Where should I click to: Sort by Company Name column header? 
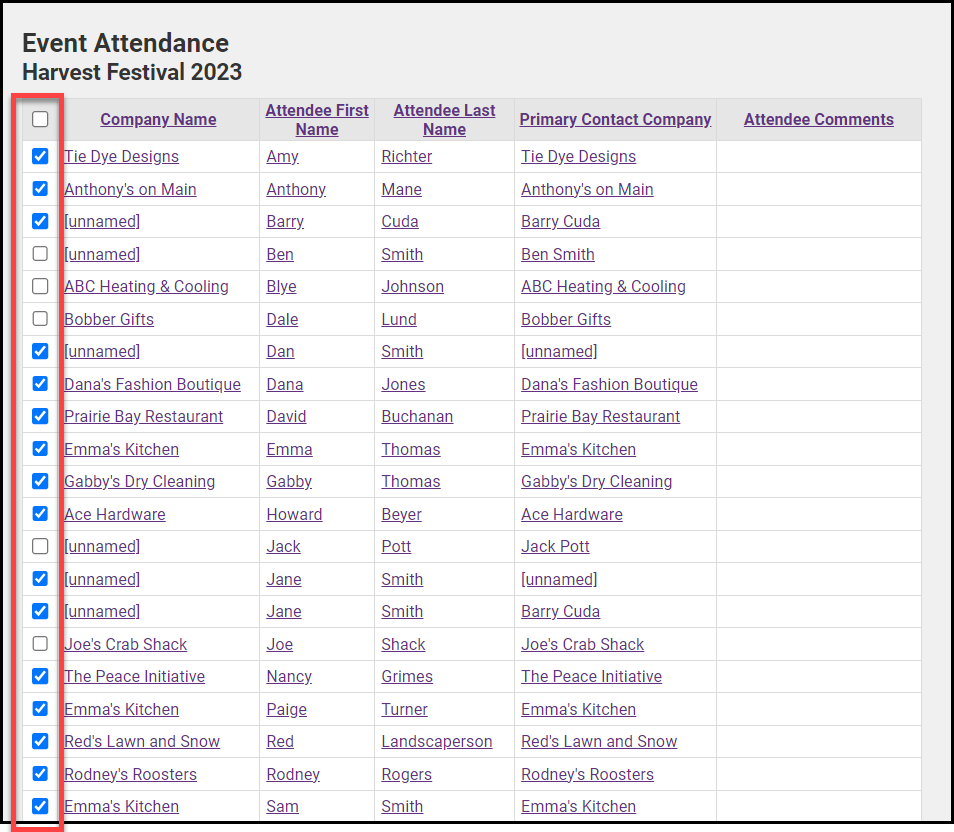point(158,119)
